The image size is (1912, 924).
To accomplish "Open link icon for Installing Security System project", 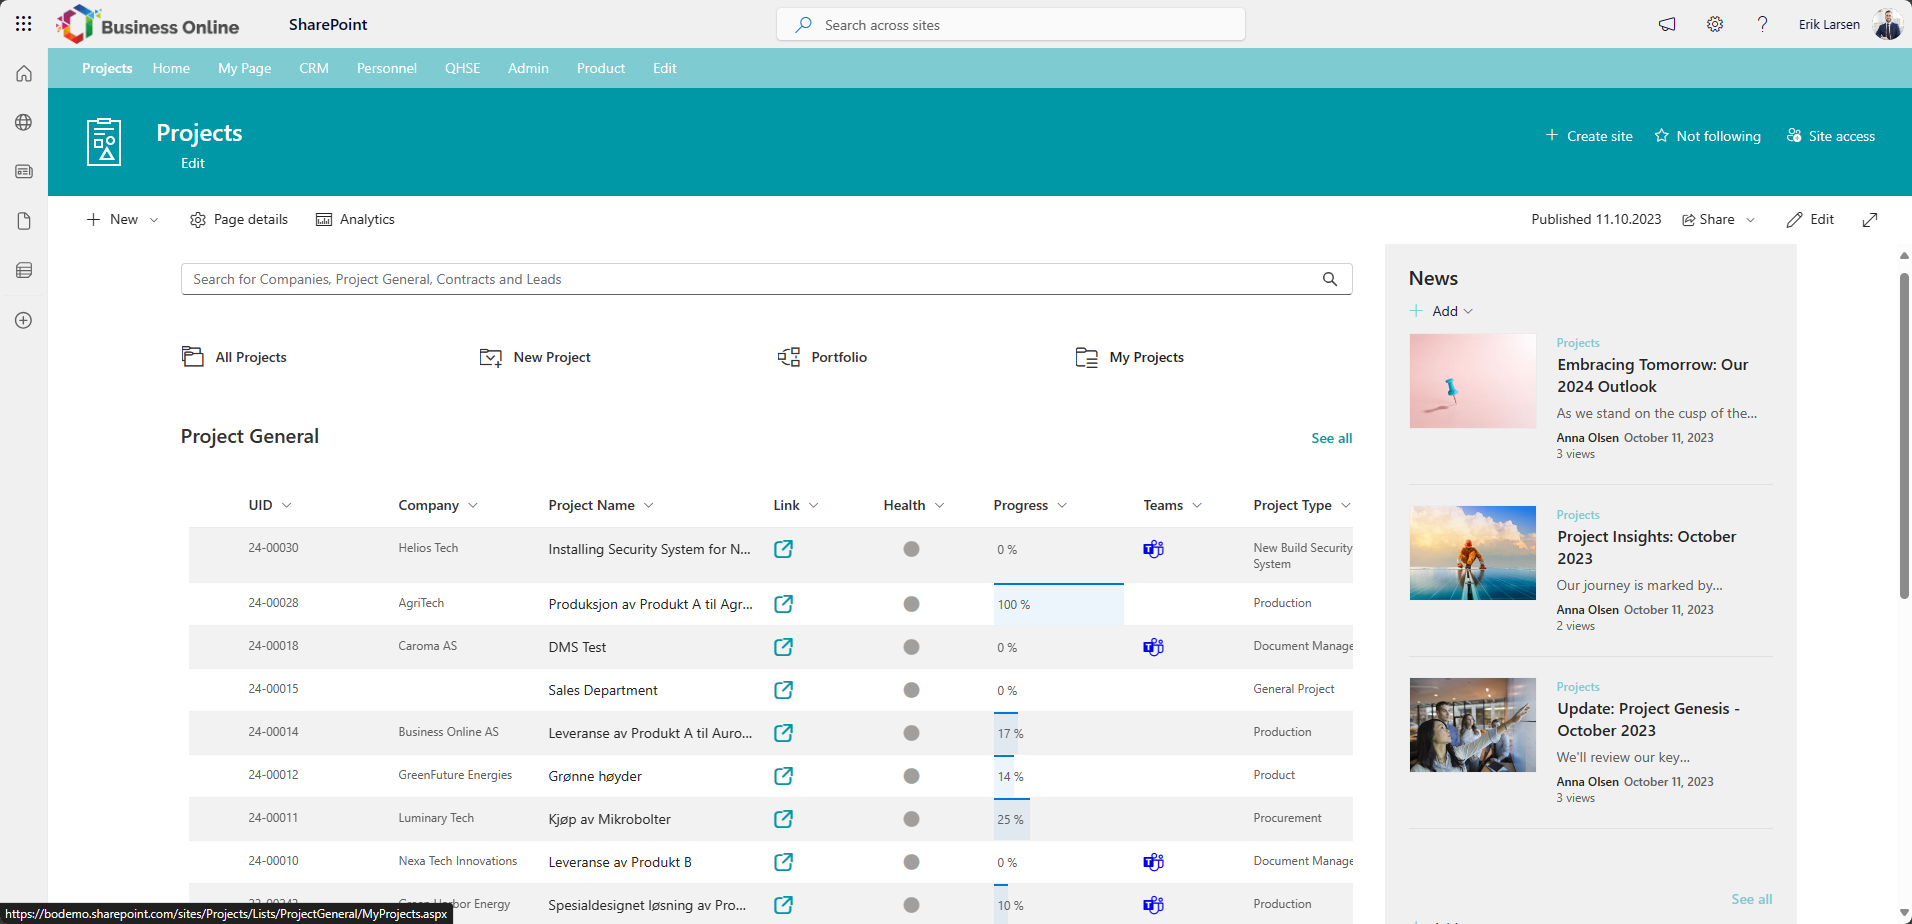I will [784, 549].
